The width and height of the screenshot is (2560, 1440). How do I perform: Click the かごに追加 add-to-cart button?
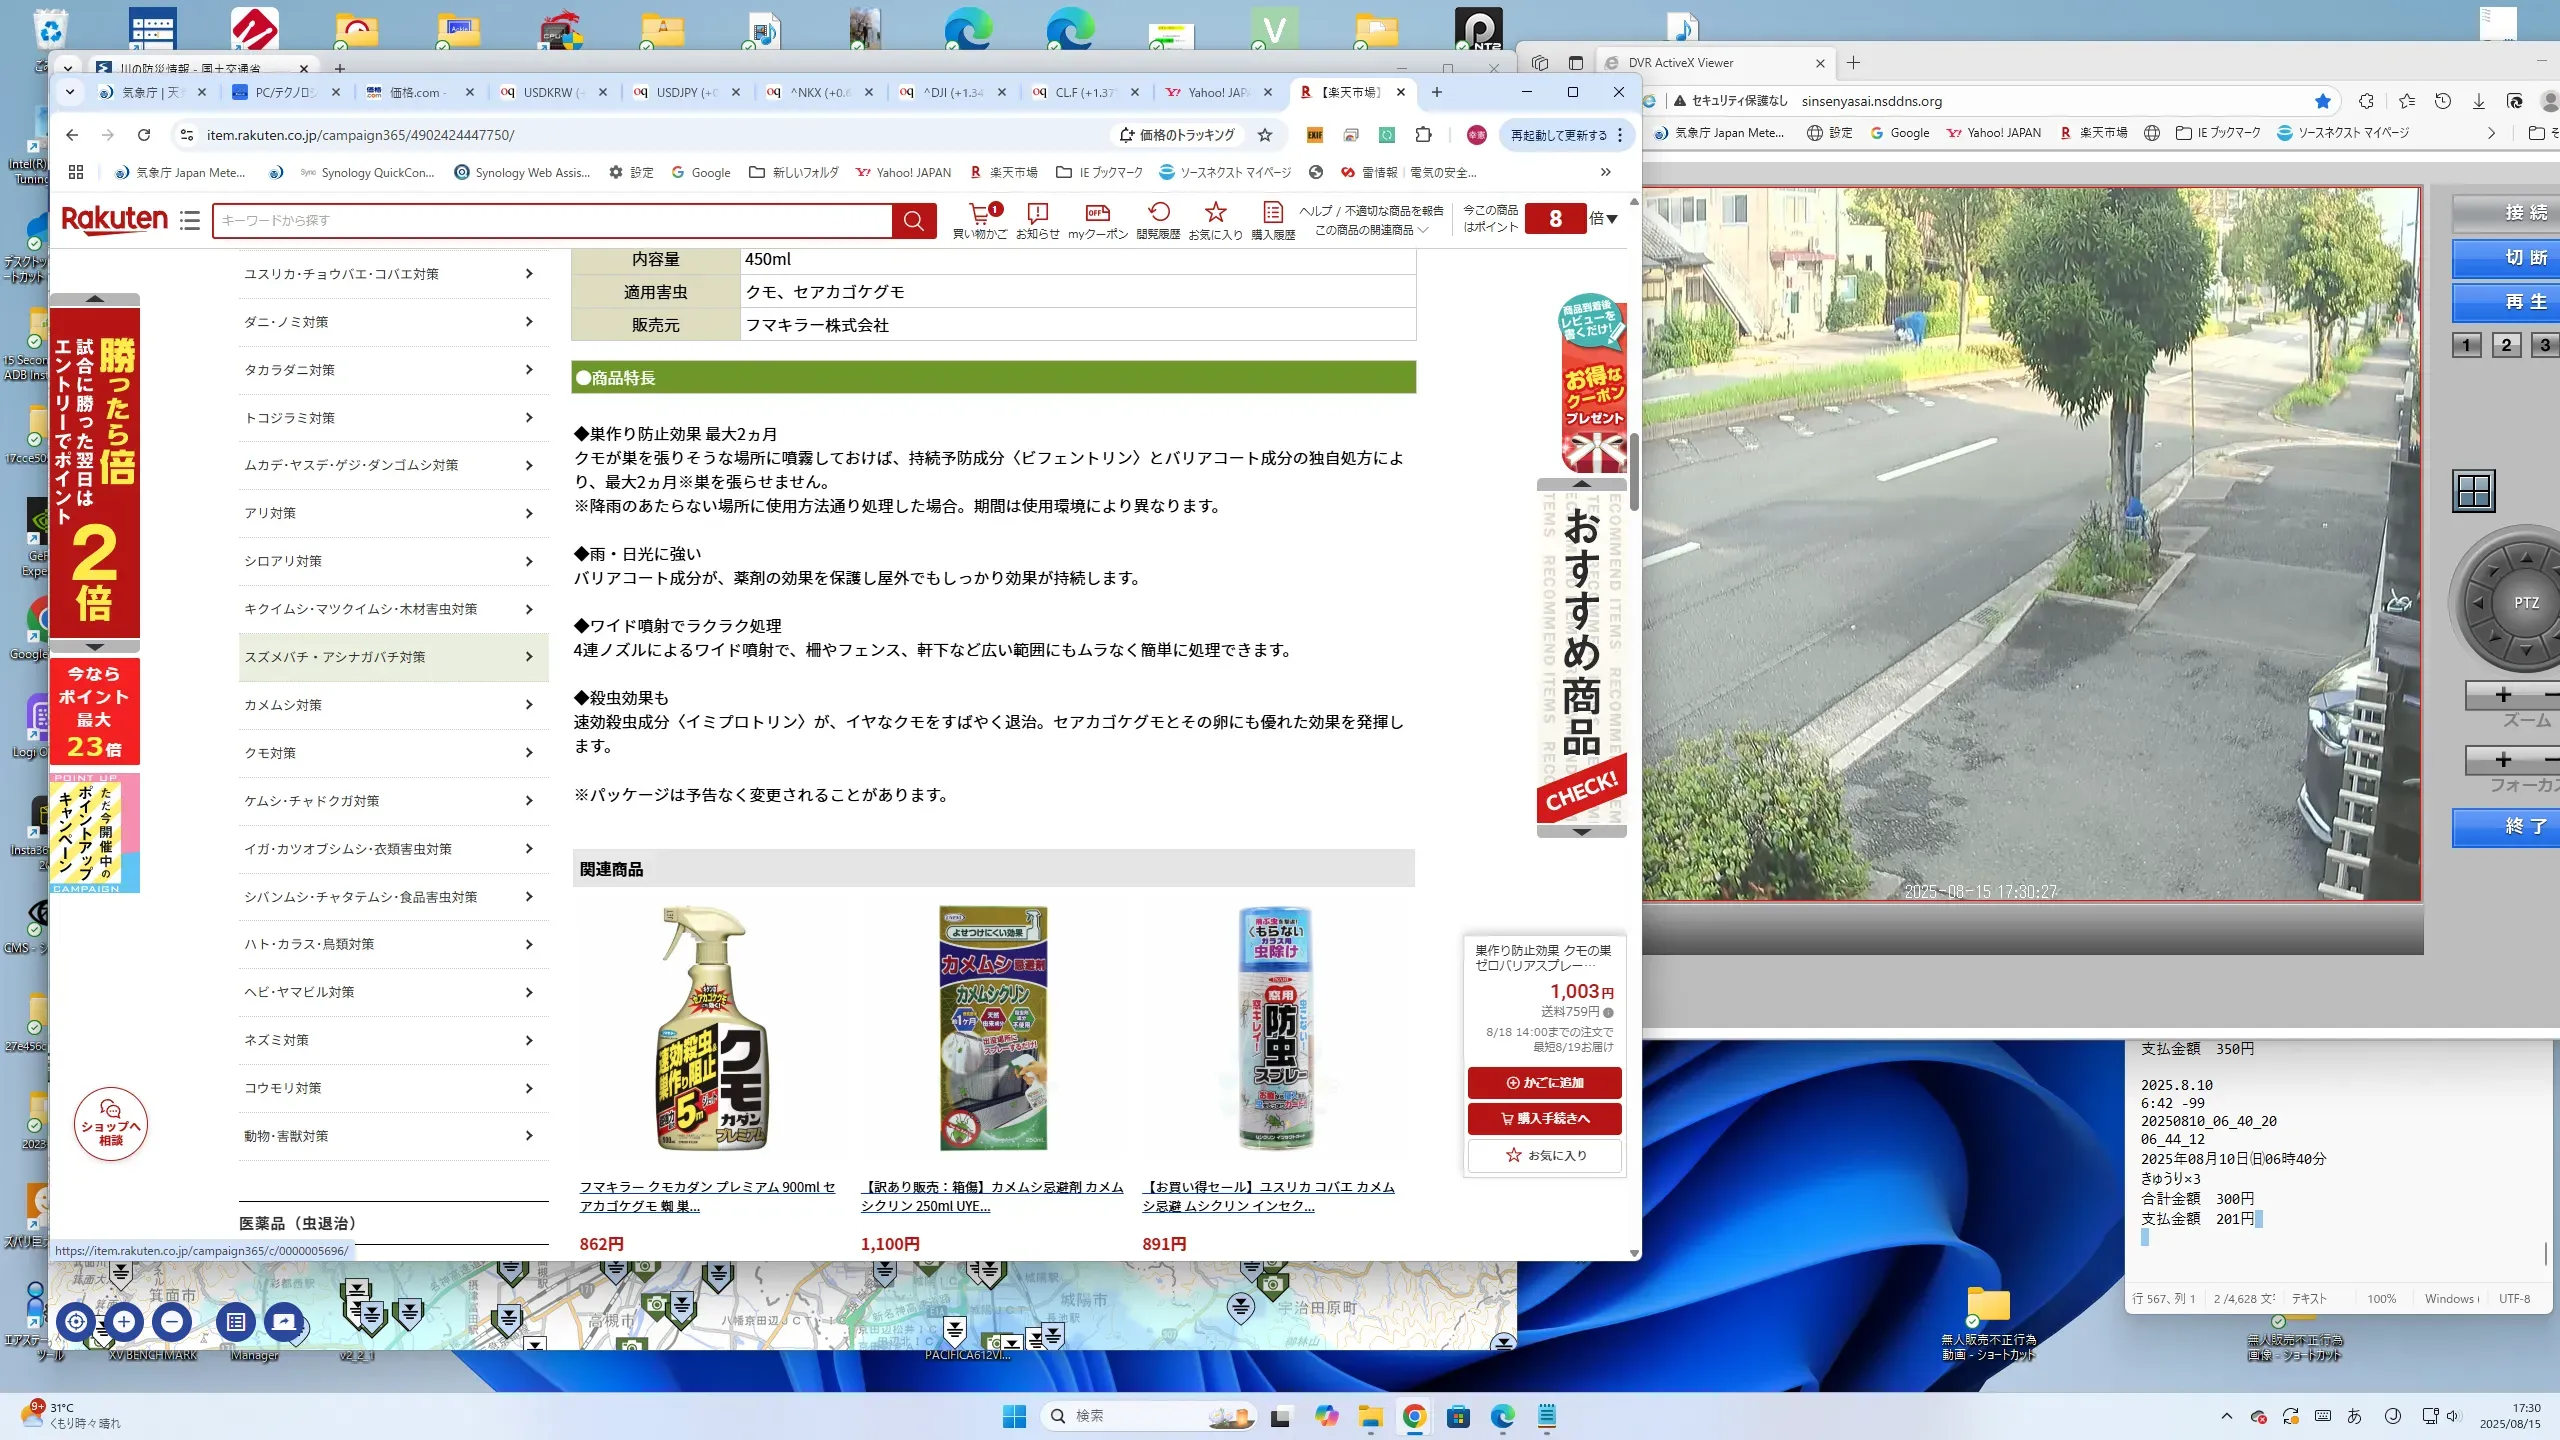pos(1544,1082)
